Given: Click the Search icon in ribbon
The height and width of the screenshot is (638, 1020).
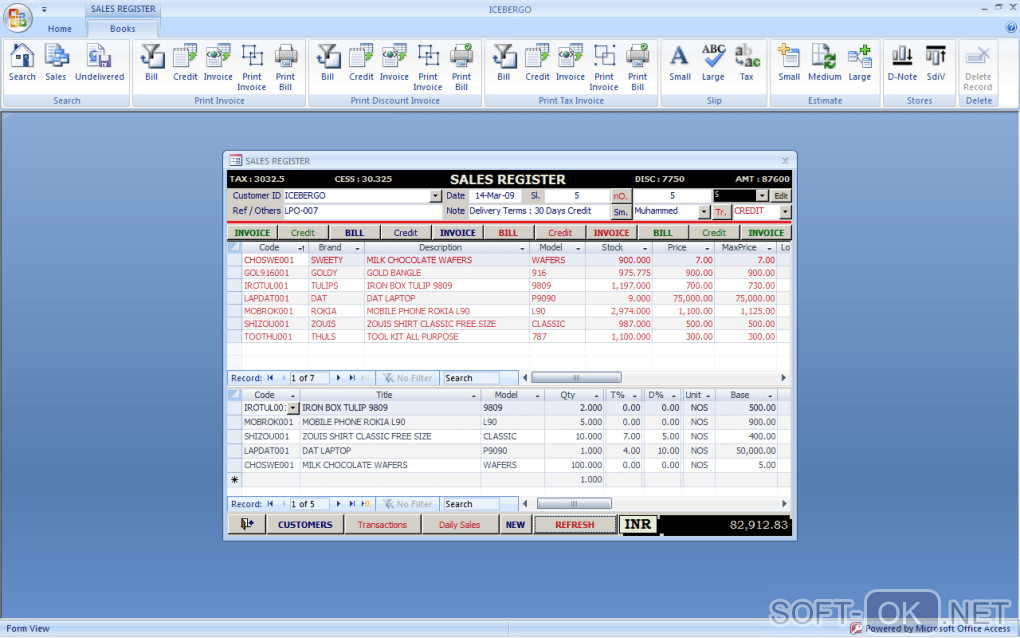Looking at the screenshot, I should click(x=22, y=63).
